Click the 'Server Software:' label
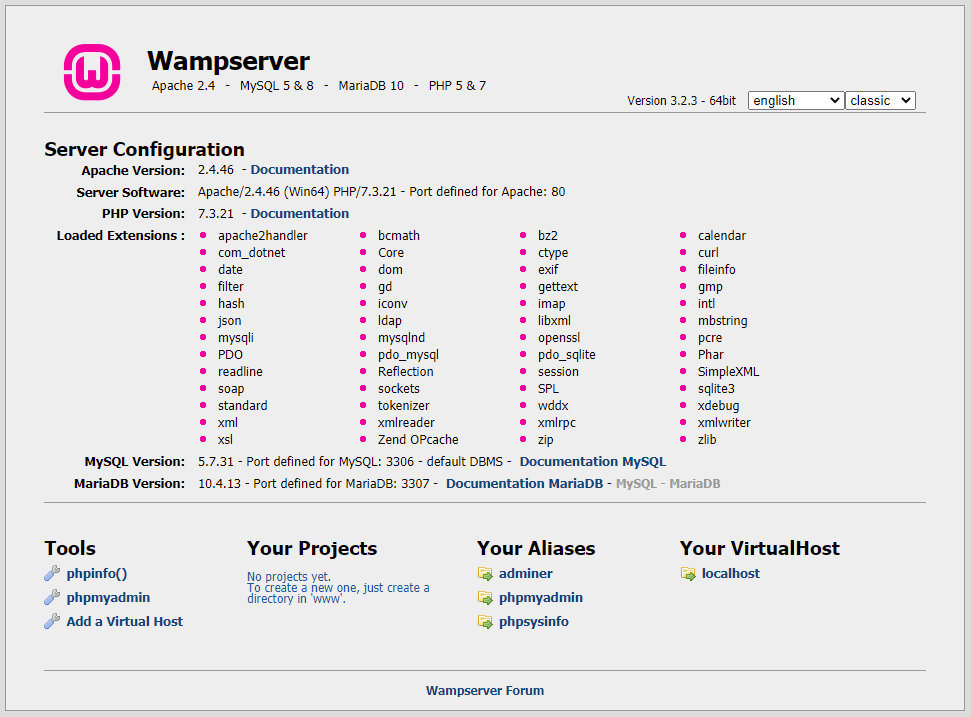 [131, 193]
